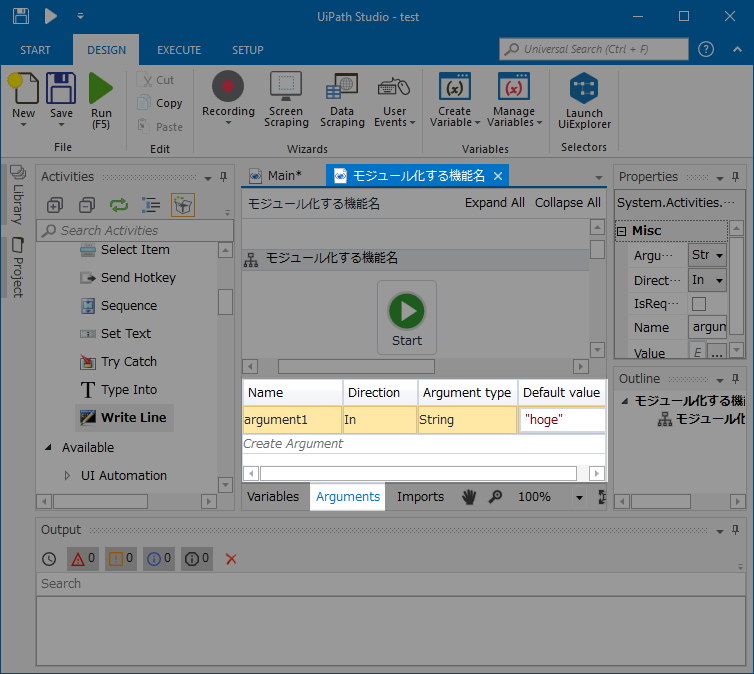Click Expand All in the designer

(494, 203)
